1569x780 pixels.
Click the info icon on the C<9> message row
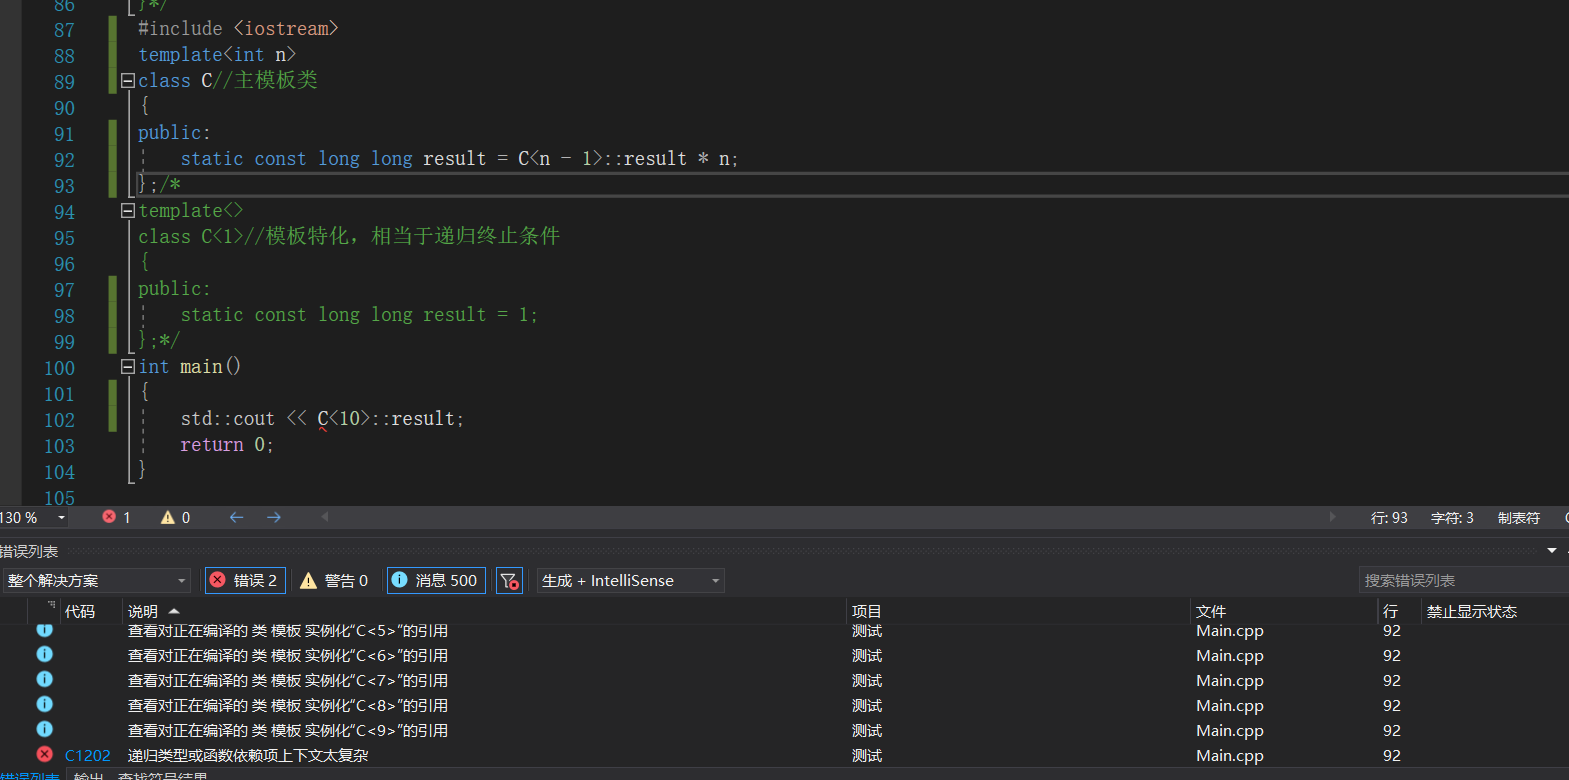click(45, 729)
